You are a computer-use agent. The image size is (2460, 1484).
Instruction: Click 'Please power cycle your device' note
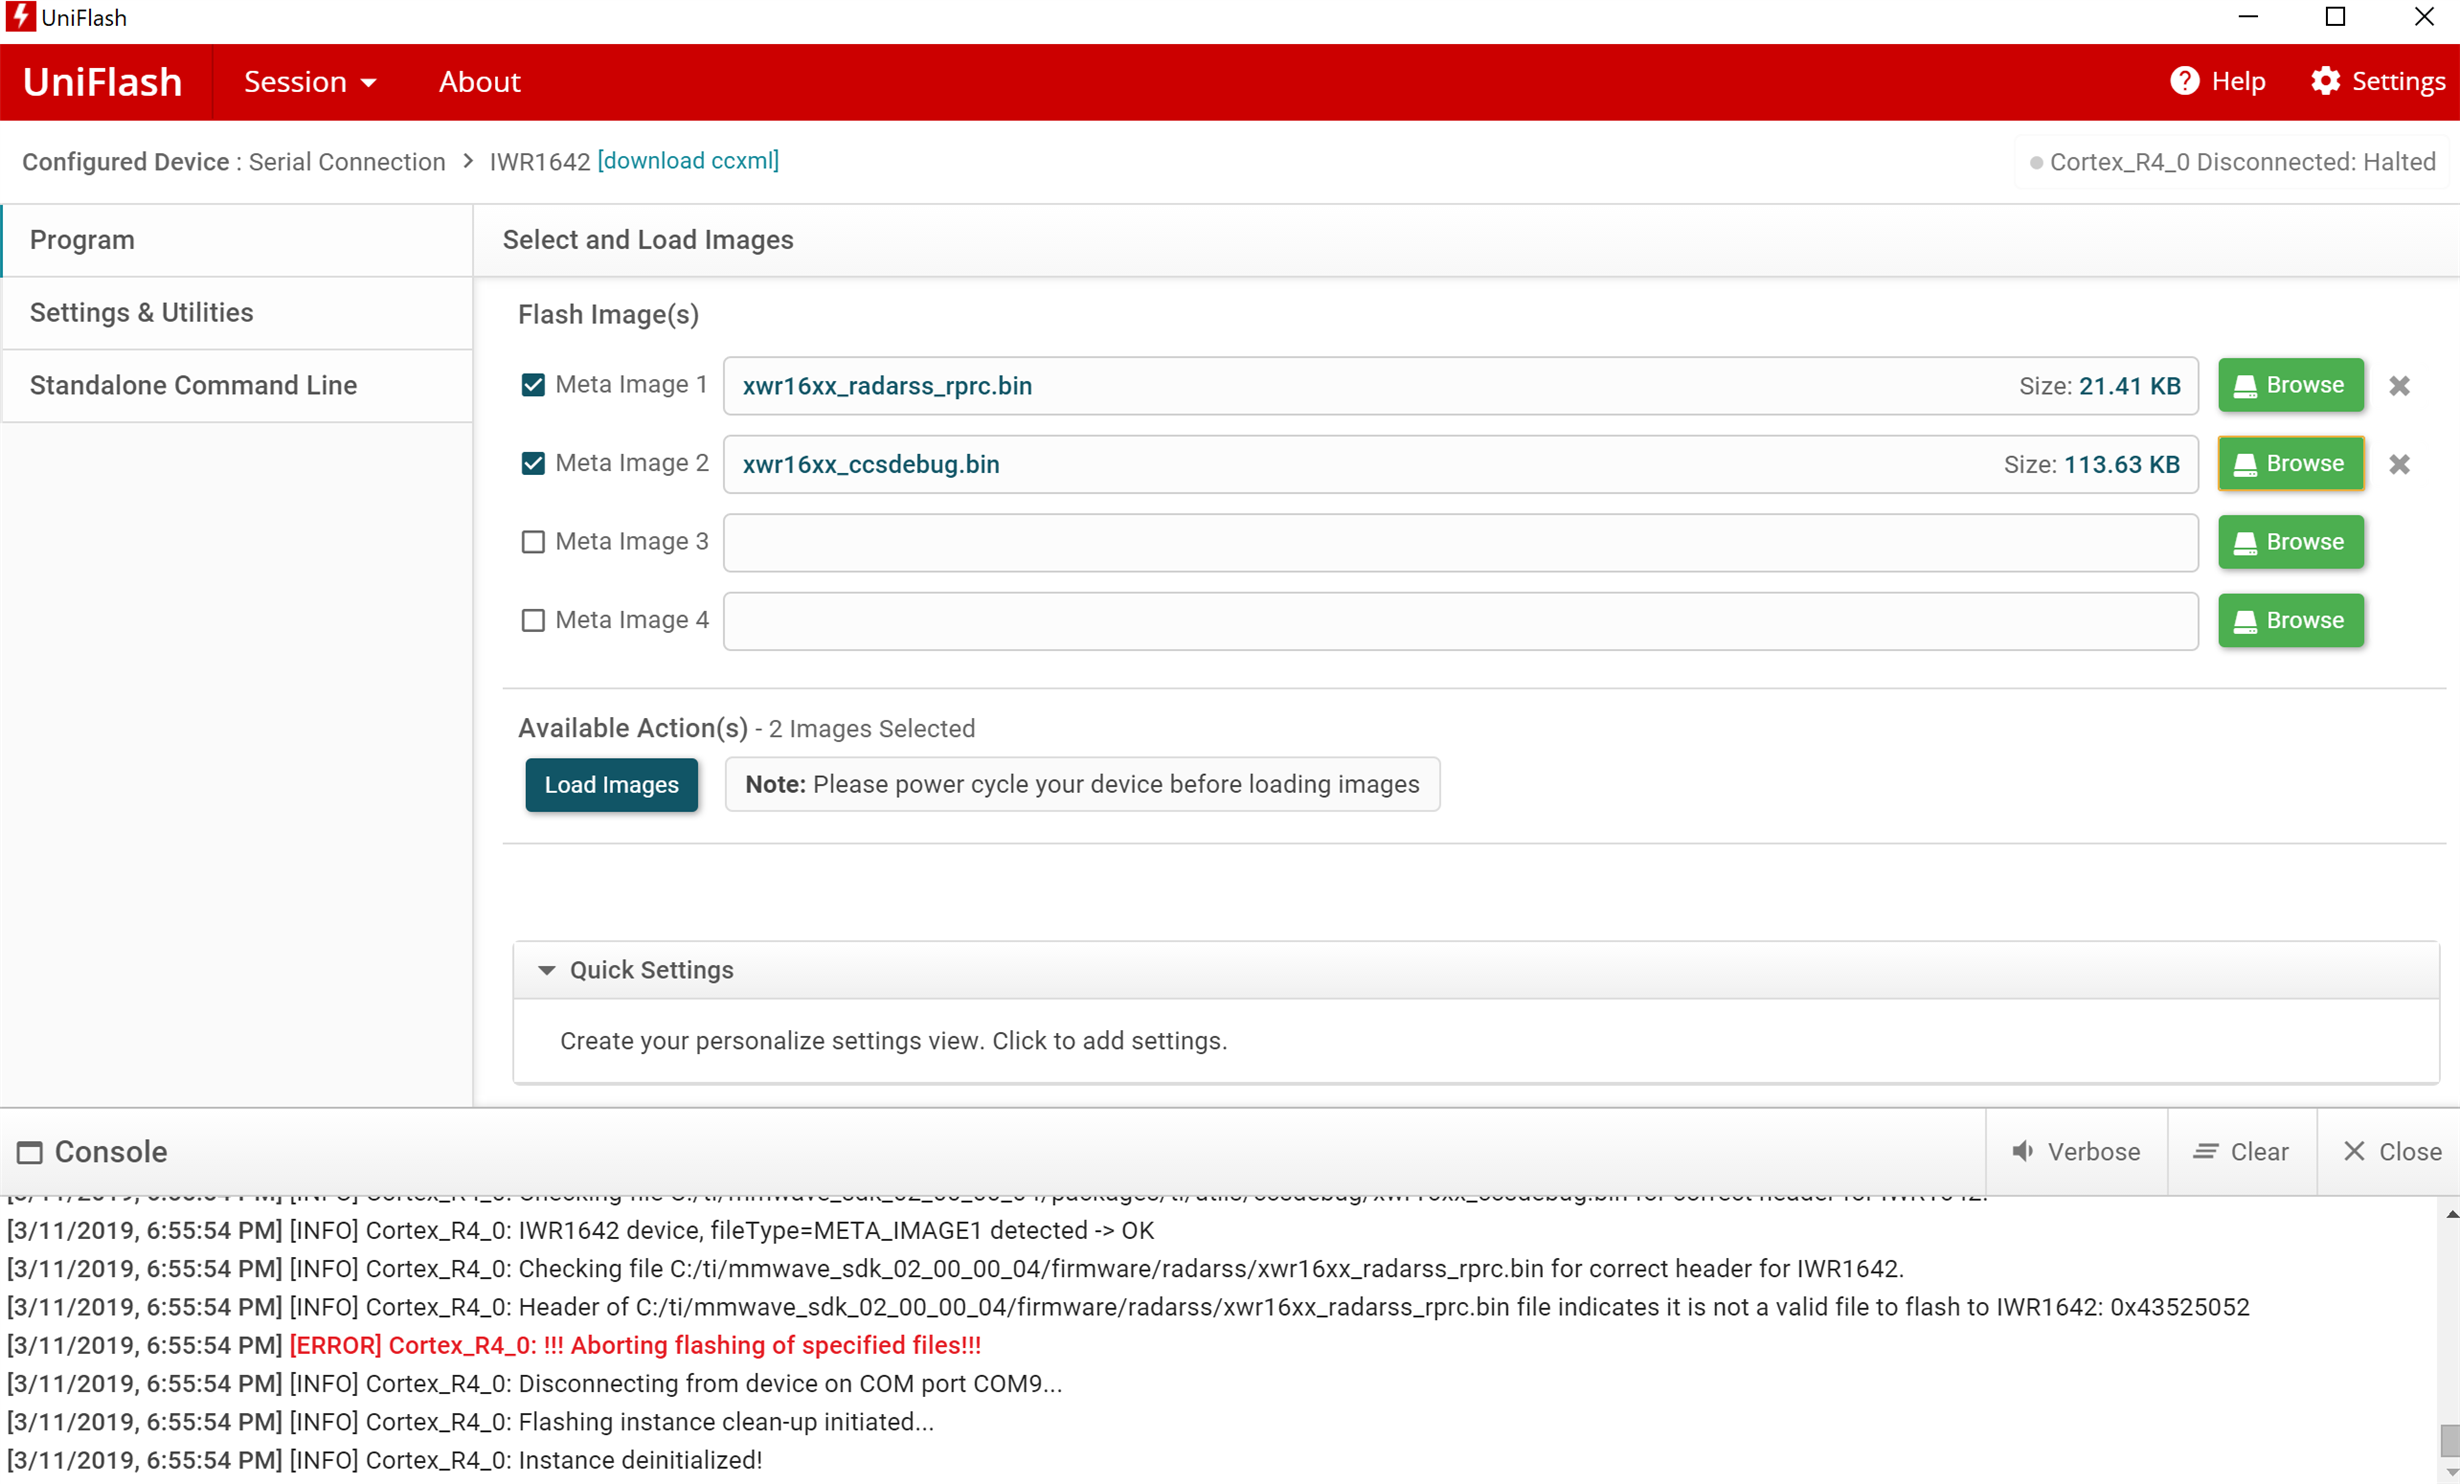1082,784
